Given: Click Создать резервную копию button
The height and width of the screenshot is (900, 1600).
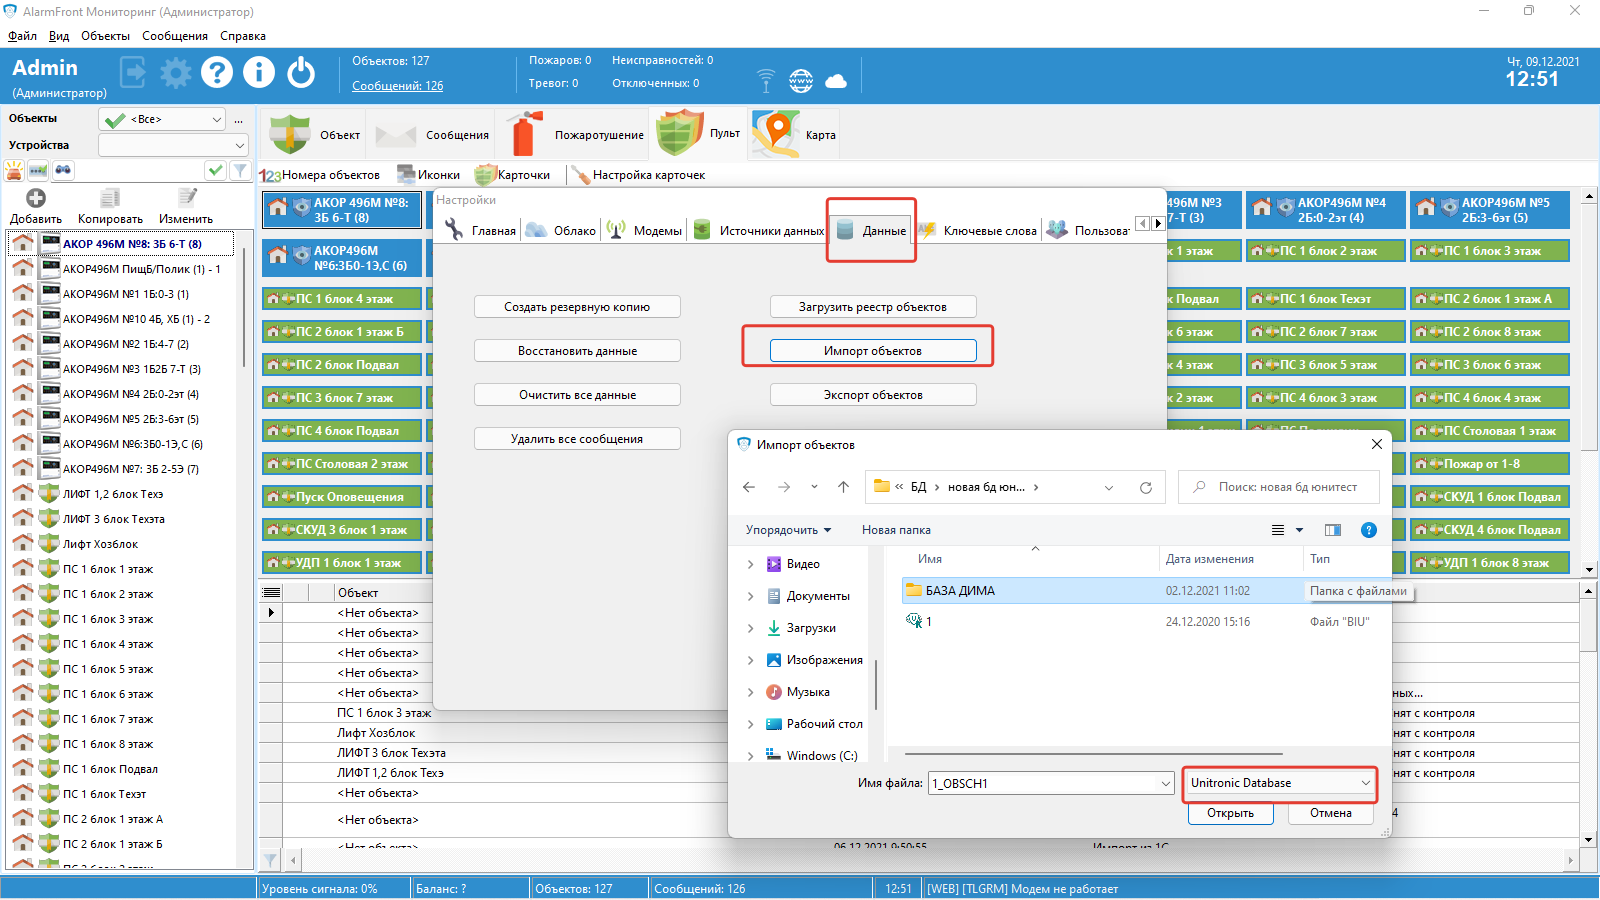Looking at the screenshot, I should coord(577,307).
